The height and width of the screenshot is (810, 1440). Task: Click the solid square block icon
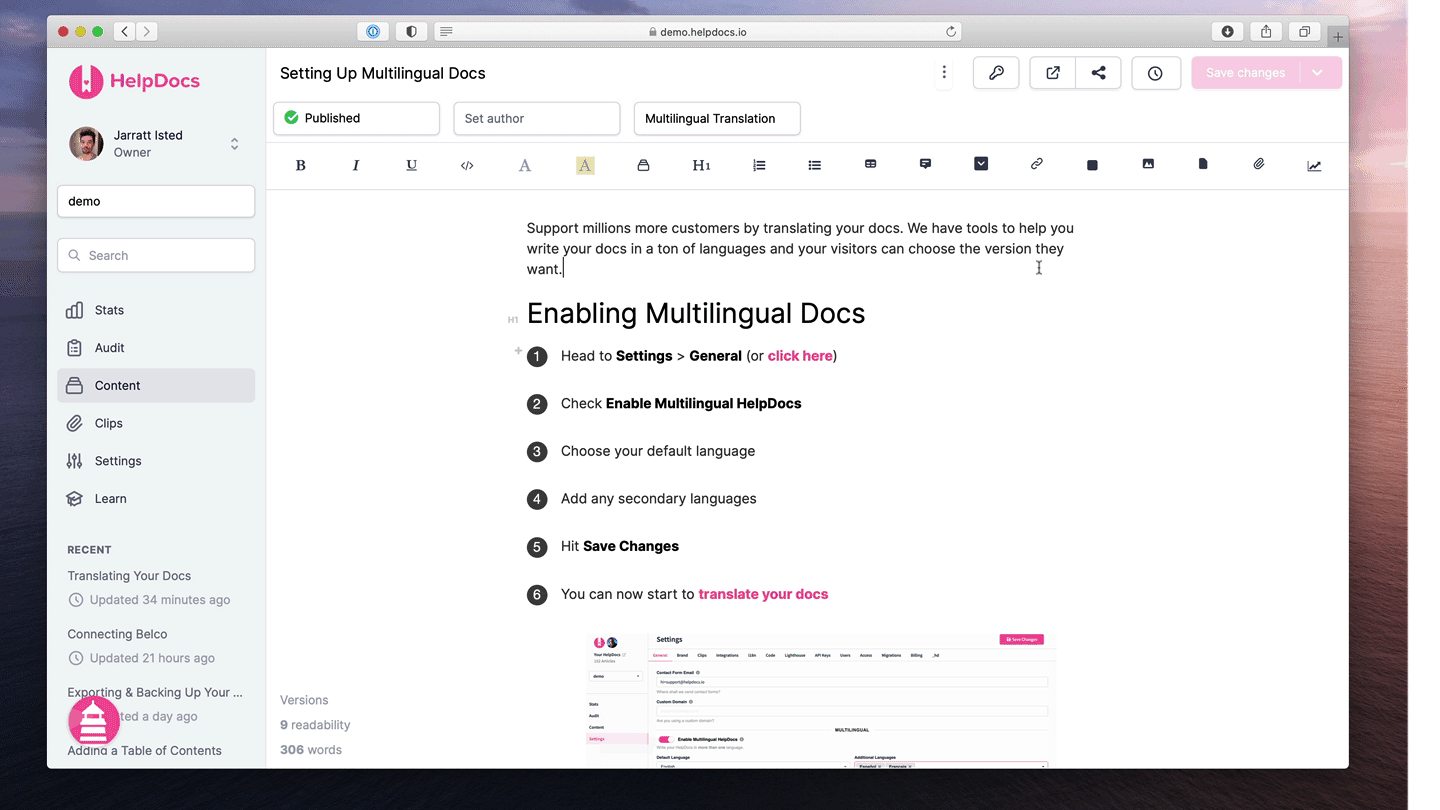tap(1092, 165)
